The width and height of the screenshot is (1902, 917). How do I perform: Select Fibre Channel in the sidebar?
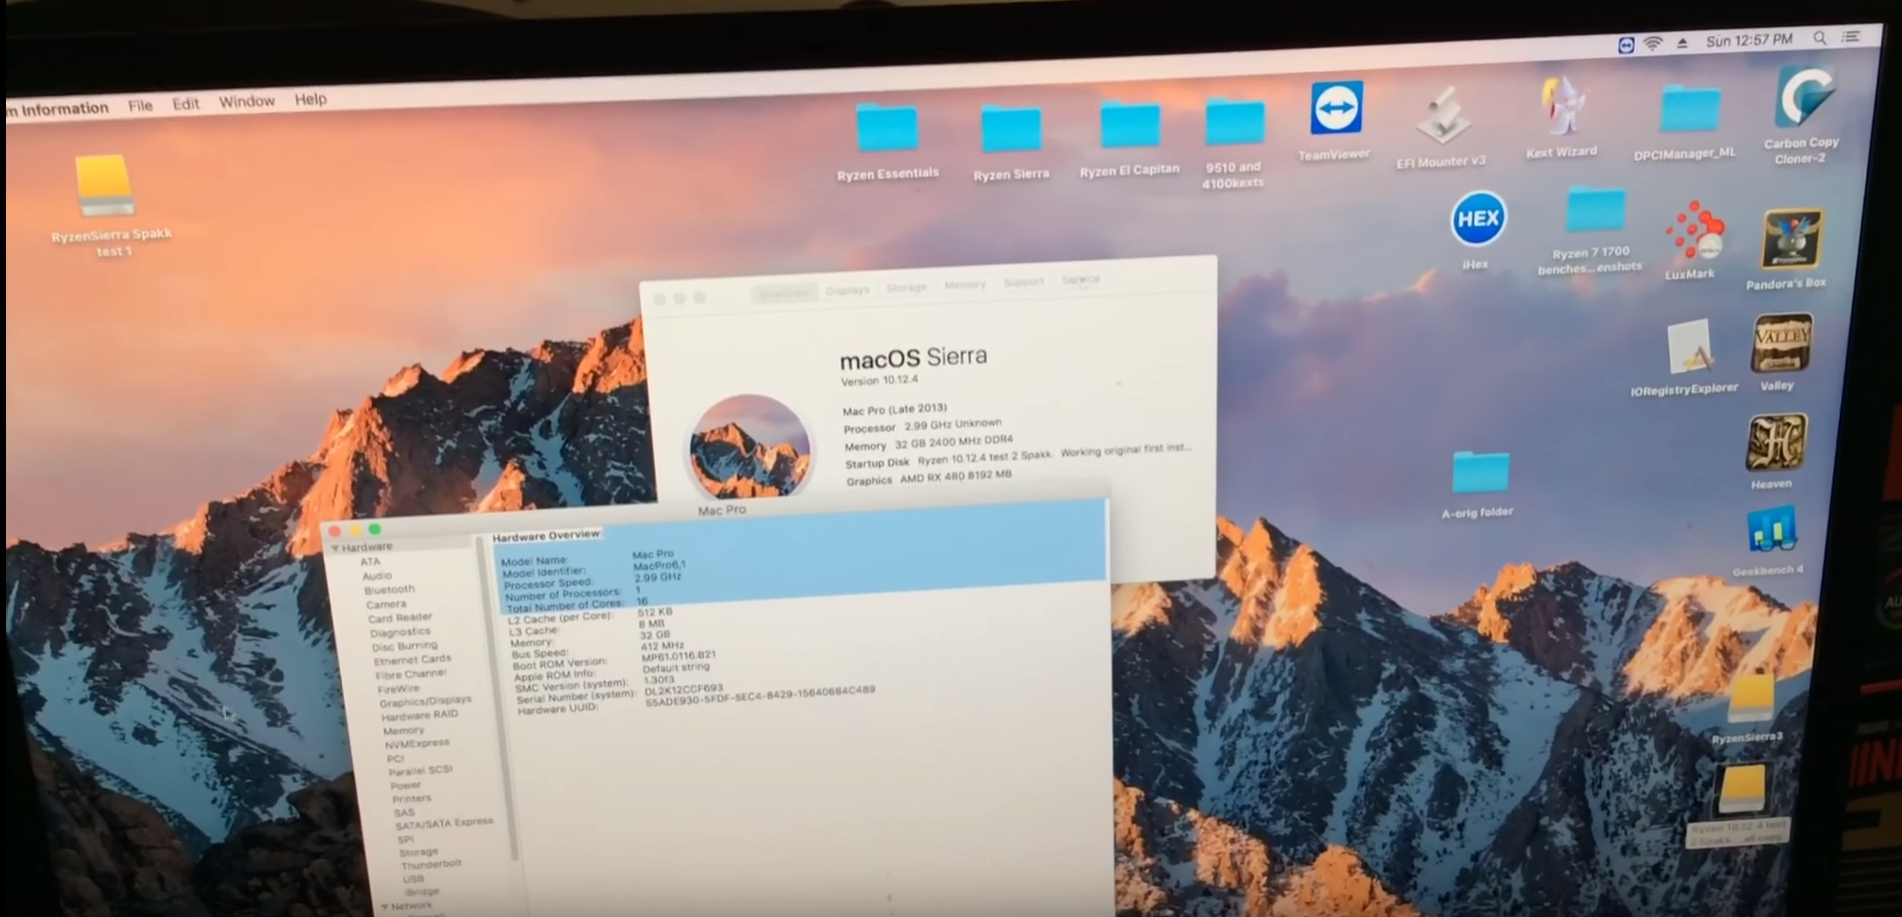[410, 674]
